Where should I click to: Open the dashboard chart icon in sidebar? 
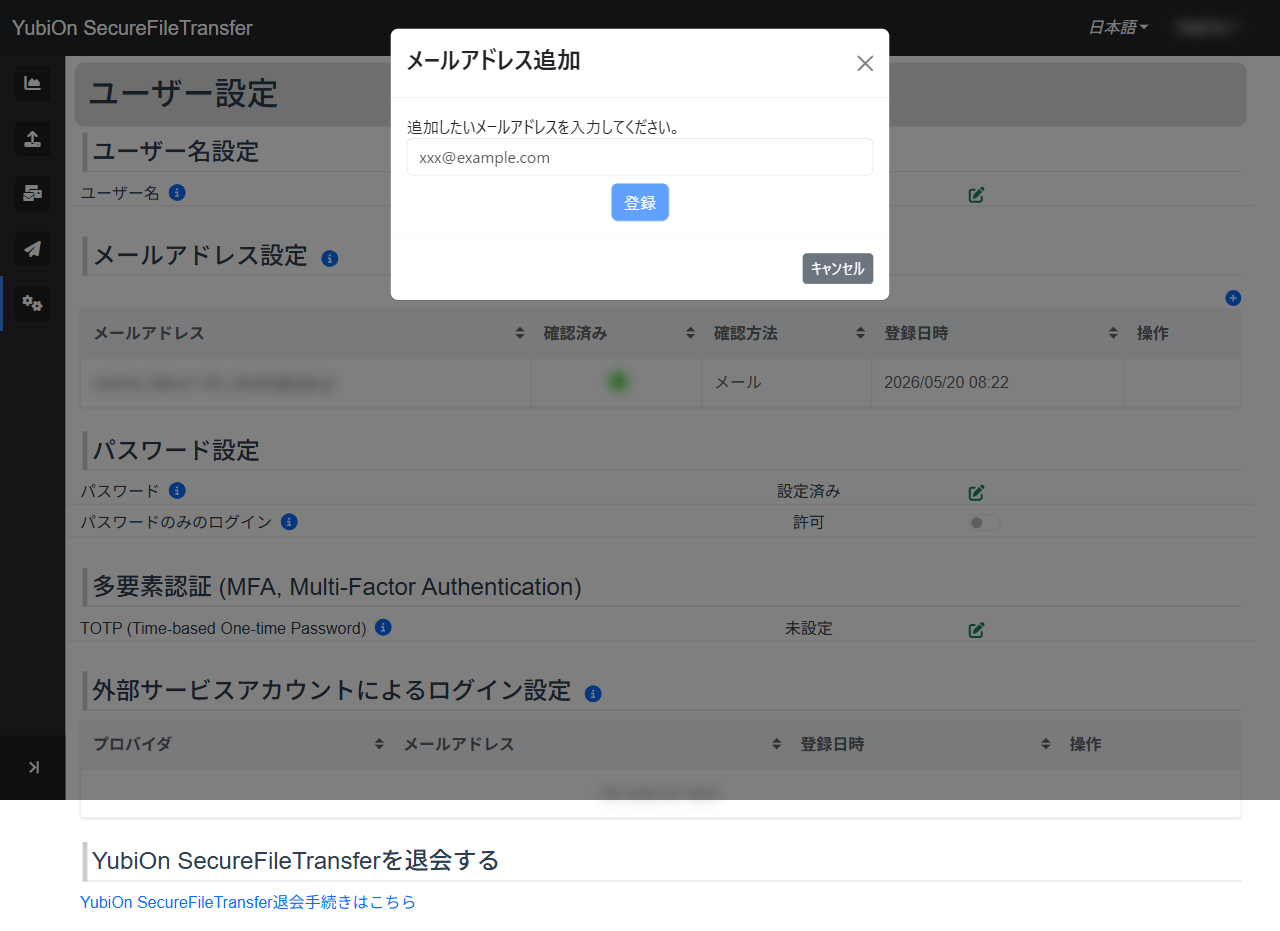coord(33,83)
